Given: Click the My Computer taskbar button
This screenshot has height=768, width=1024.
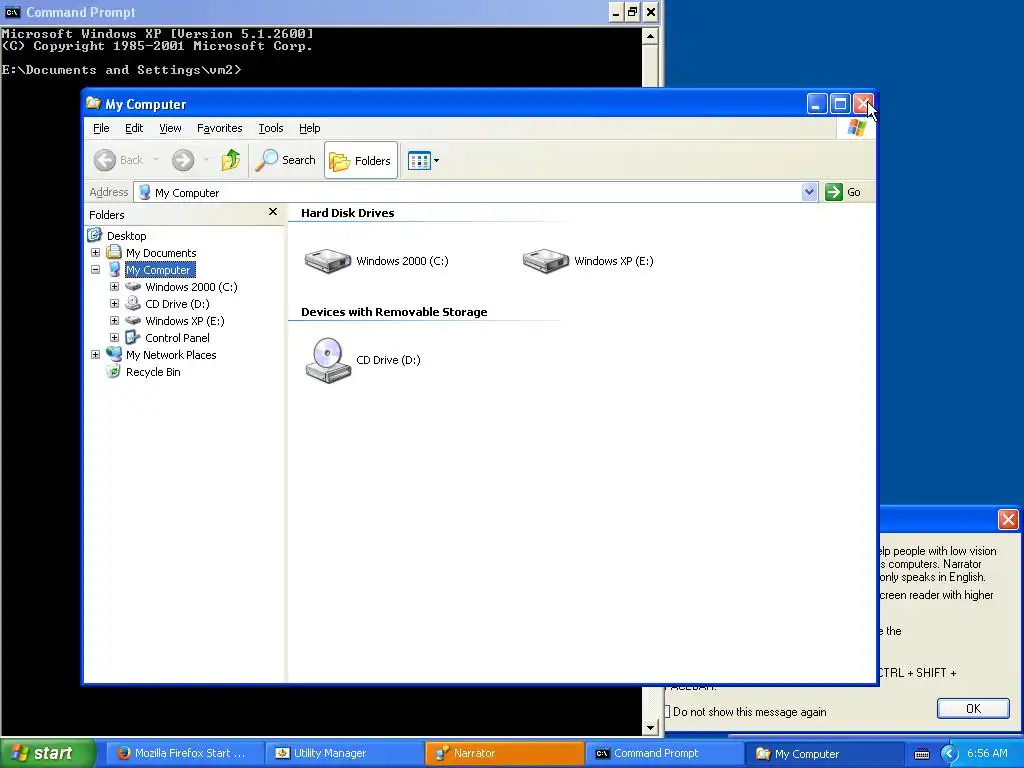Looking at the screenshot, I should pos(824,753).
